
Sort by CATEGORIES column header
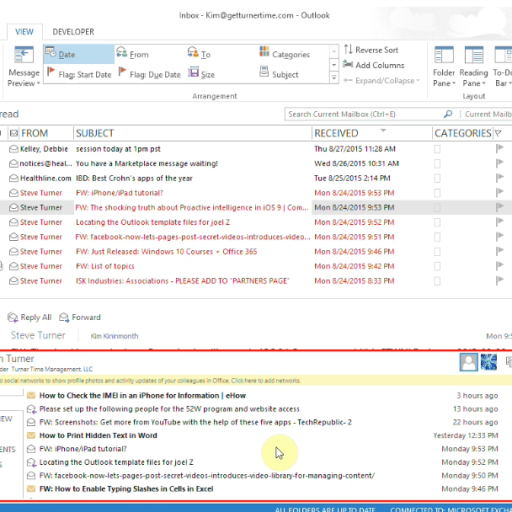[463, 133]
